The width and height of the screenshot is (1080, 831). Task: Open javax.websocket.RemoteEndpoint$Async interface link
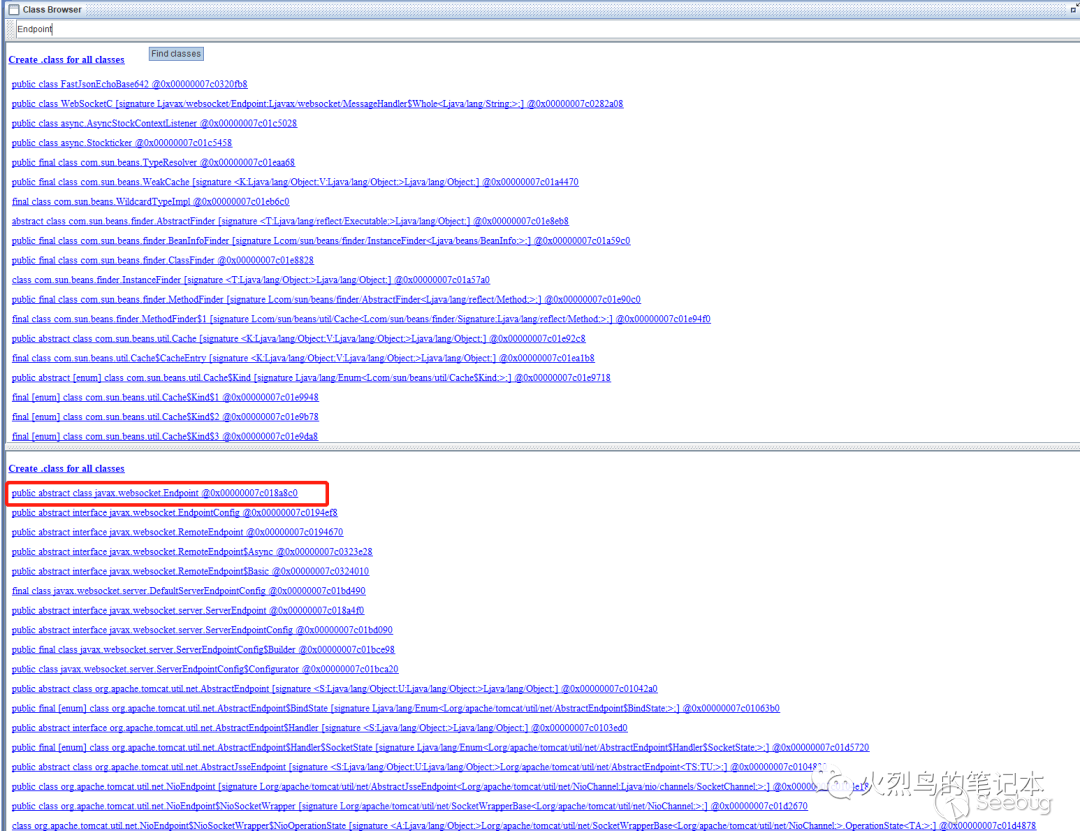(192, 552)
